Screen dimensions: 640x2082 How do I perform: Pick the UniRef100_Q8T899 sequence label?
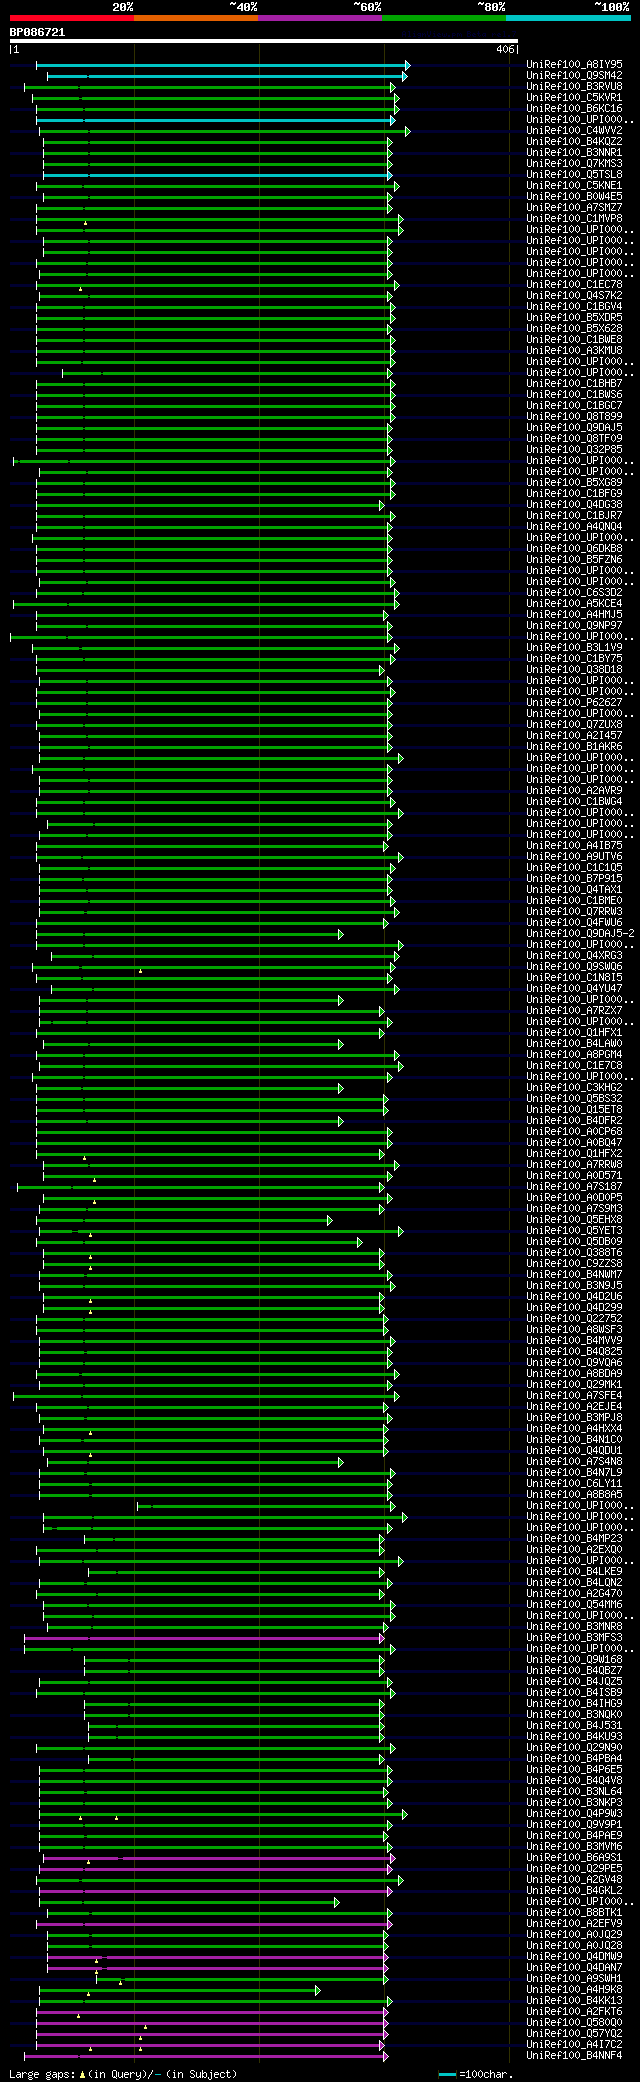coord(574,416)
